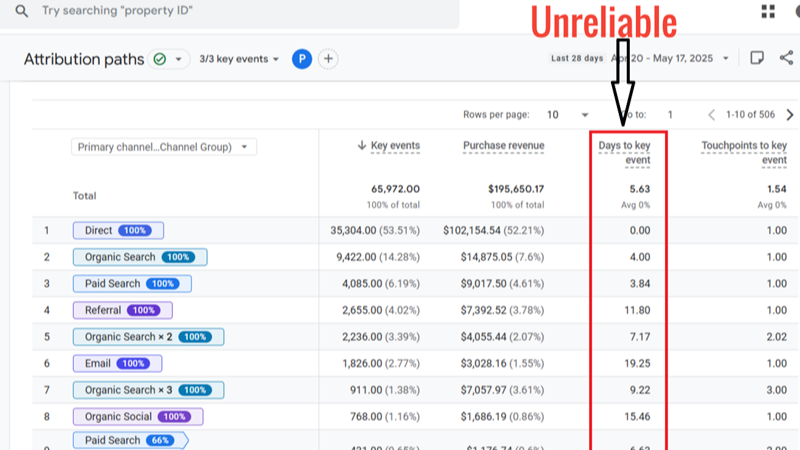Click the 4,085.00 (6.19%) cell
Screen dimensions: 800x450
[x=381, y=284]
